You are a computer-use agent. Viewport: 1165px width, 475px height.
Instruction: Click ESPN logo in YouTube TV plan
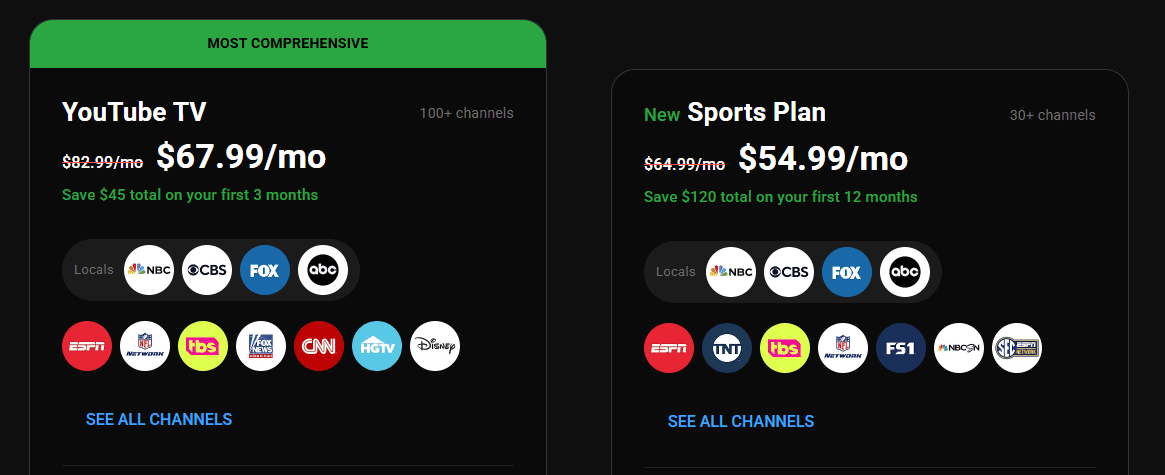click(87, 346)
